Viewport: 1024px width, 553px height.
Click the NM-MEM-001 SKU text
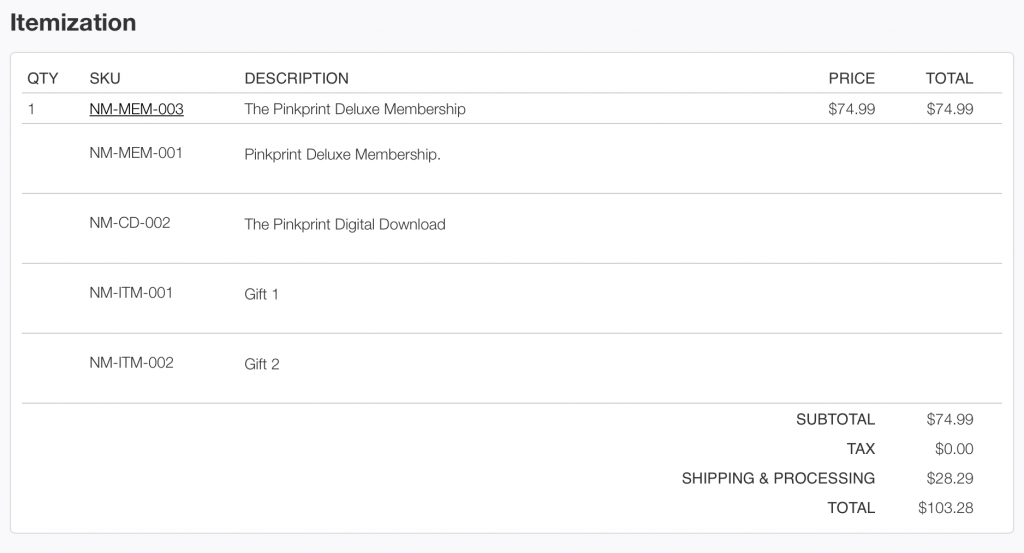[136, 153]
